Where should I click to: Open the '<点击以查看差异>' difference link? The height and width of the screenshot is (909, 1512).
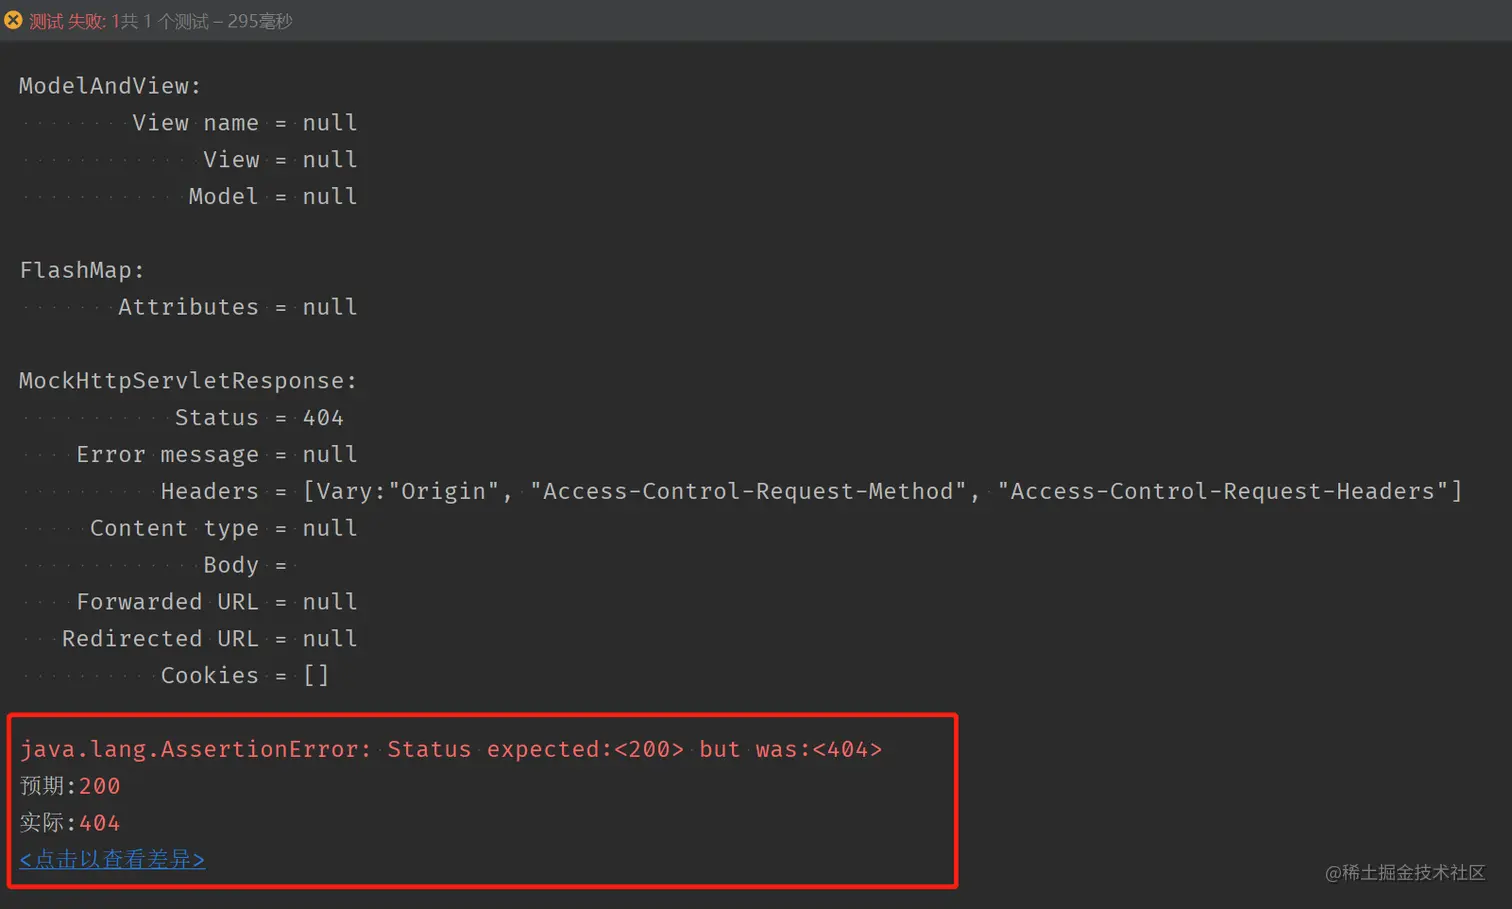pos(112,859)
